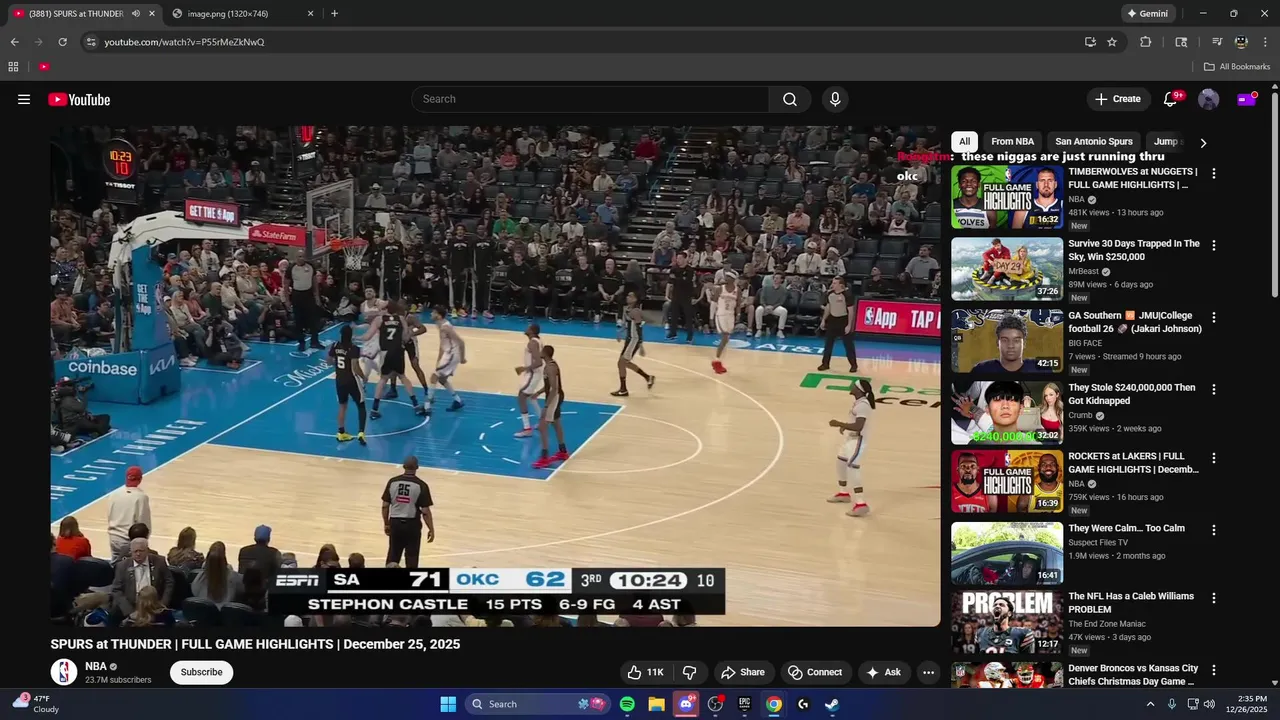The height and width of the screenshot is (720, 1280).
Task: Open Survive 30 Days Trapped thumbnail
Action: coord(1007,269)
